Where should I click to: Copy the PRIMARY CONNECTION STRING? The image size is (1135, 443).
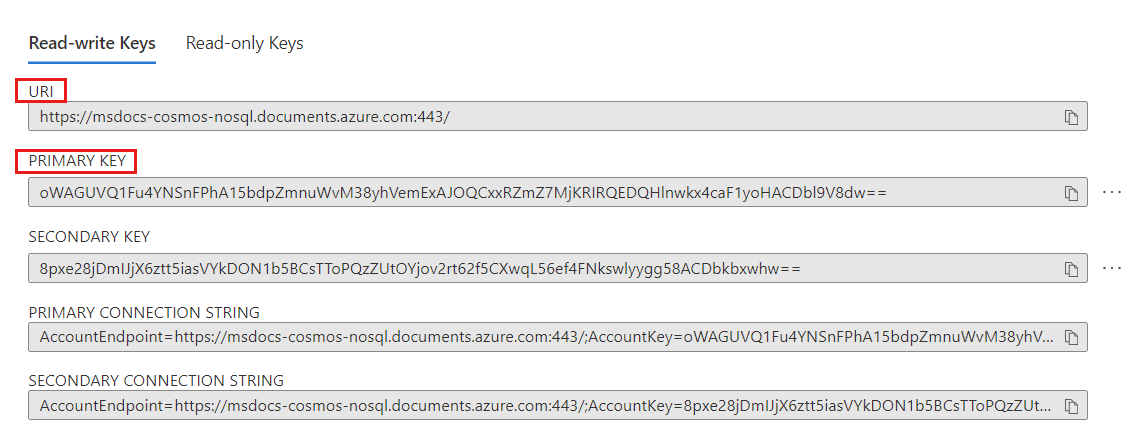pyautogui.click(x=1071, y=338)
